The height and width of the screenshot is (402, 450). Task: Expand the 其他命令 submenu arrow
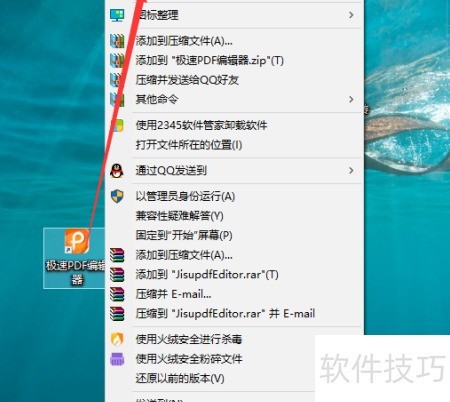pyautogui.click(x=351, y=99)
